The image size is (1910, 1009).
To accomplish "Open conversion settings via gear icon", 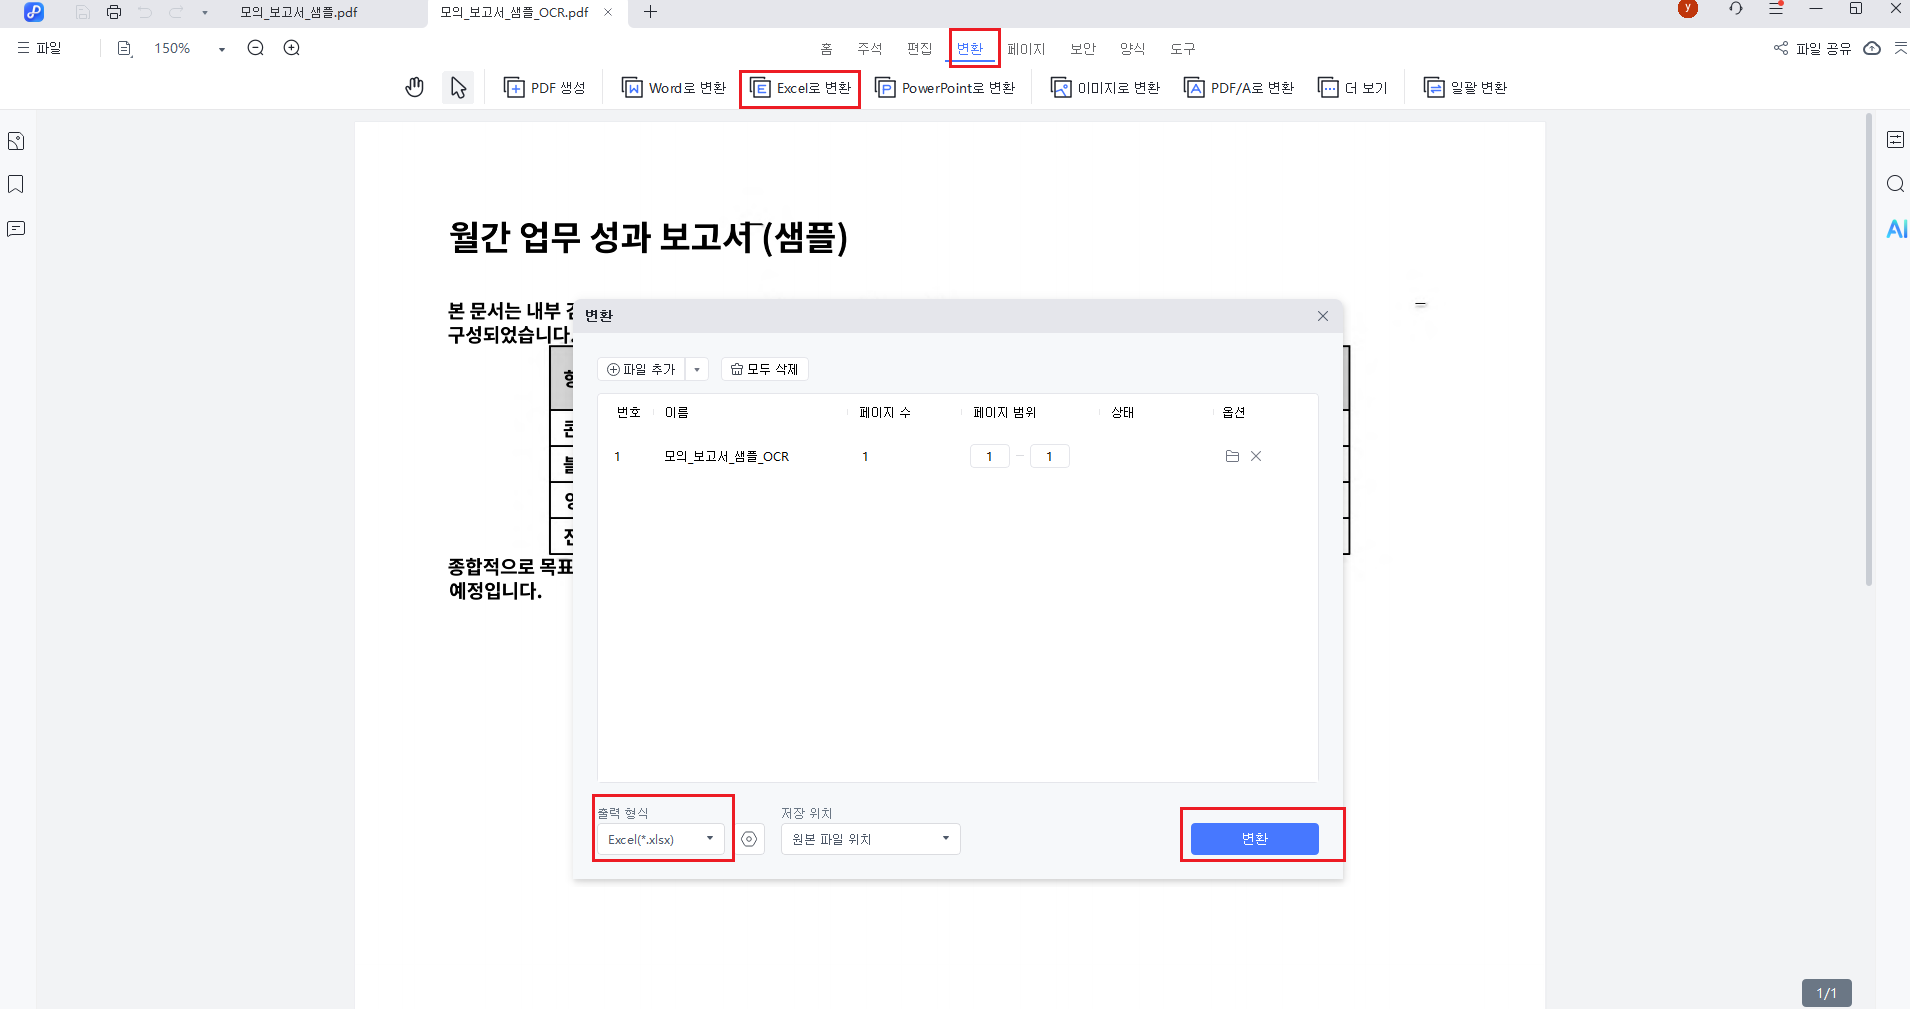I will (750, 839).
